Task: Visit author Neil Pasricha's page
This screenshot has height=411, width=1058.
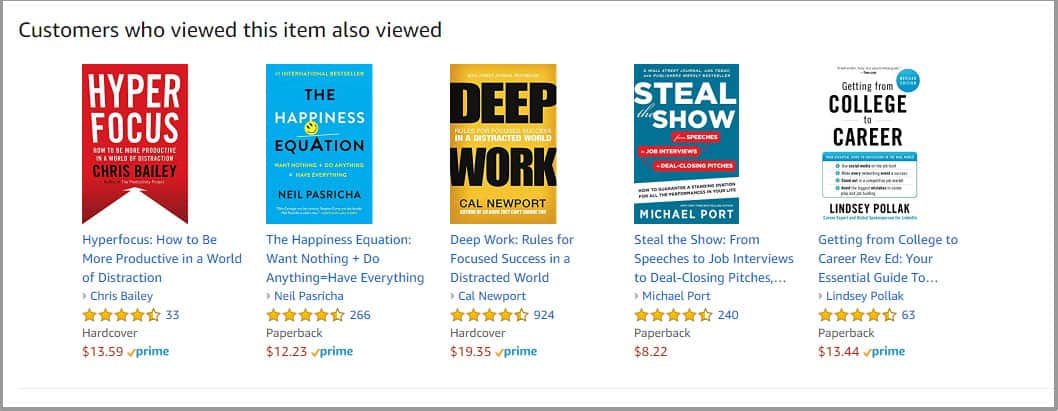Action: pos(309,296)
